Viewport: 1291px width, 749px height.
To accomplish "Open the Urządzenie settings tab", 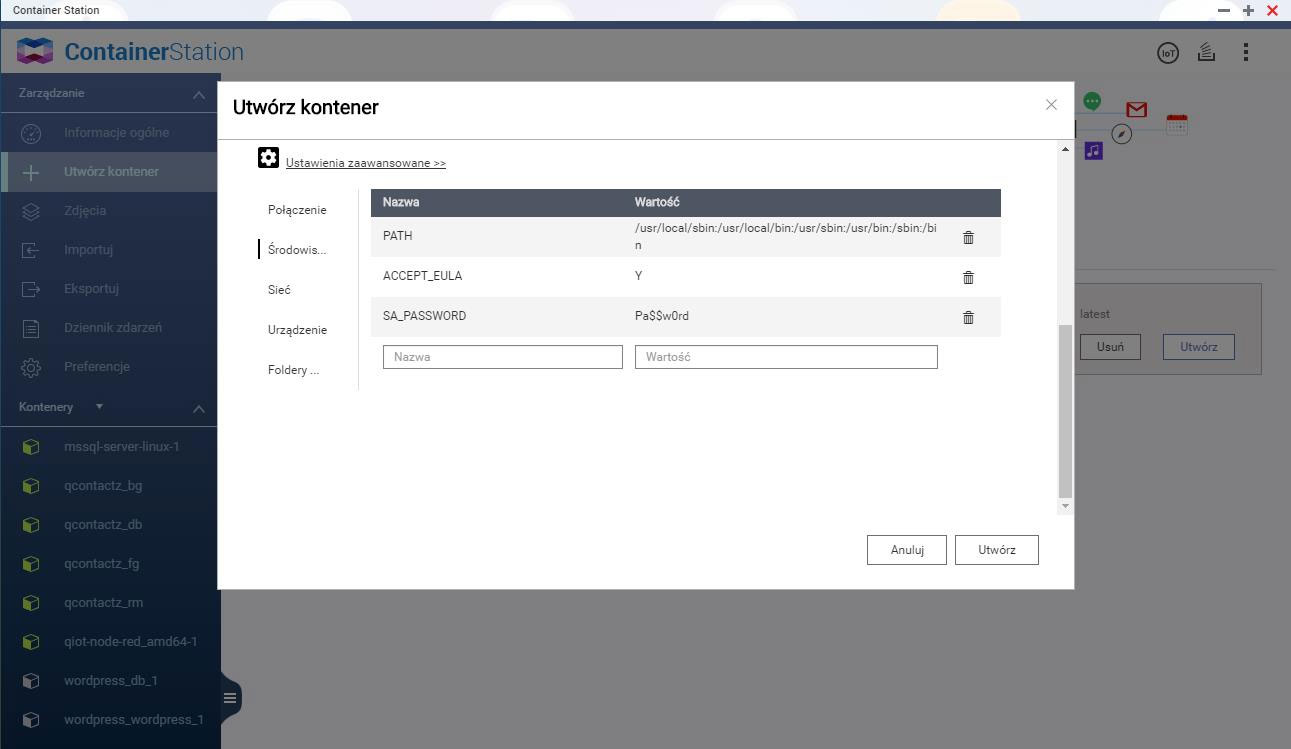I will 297,330.
